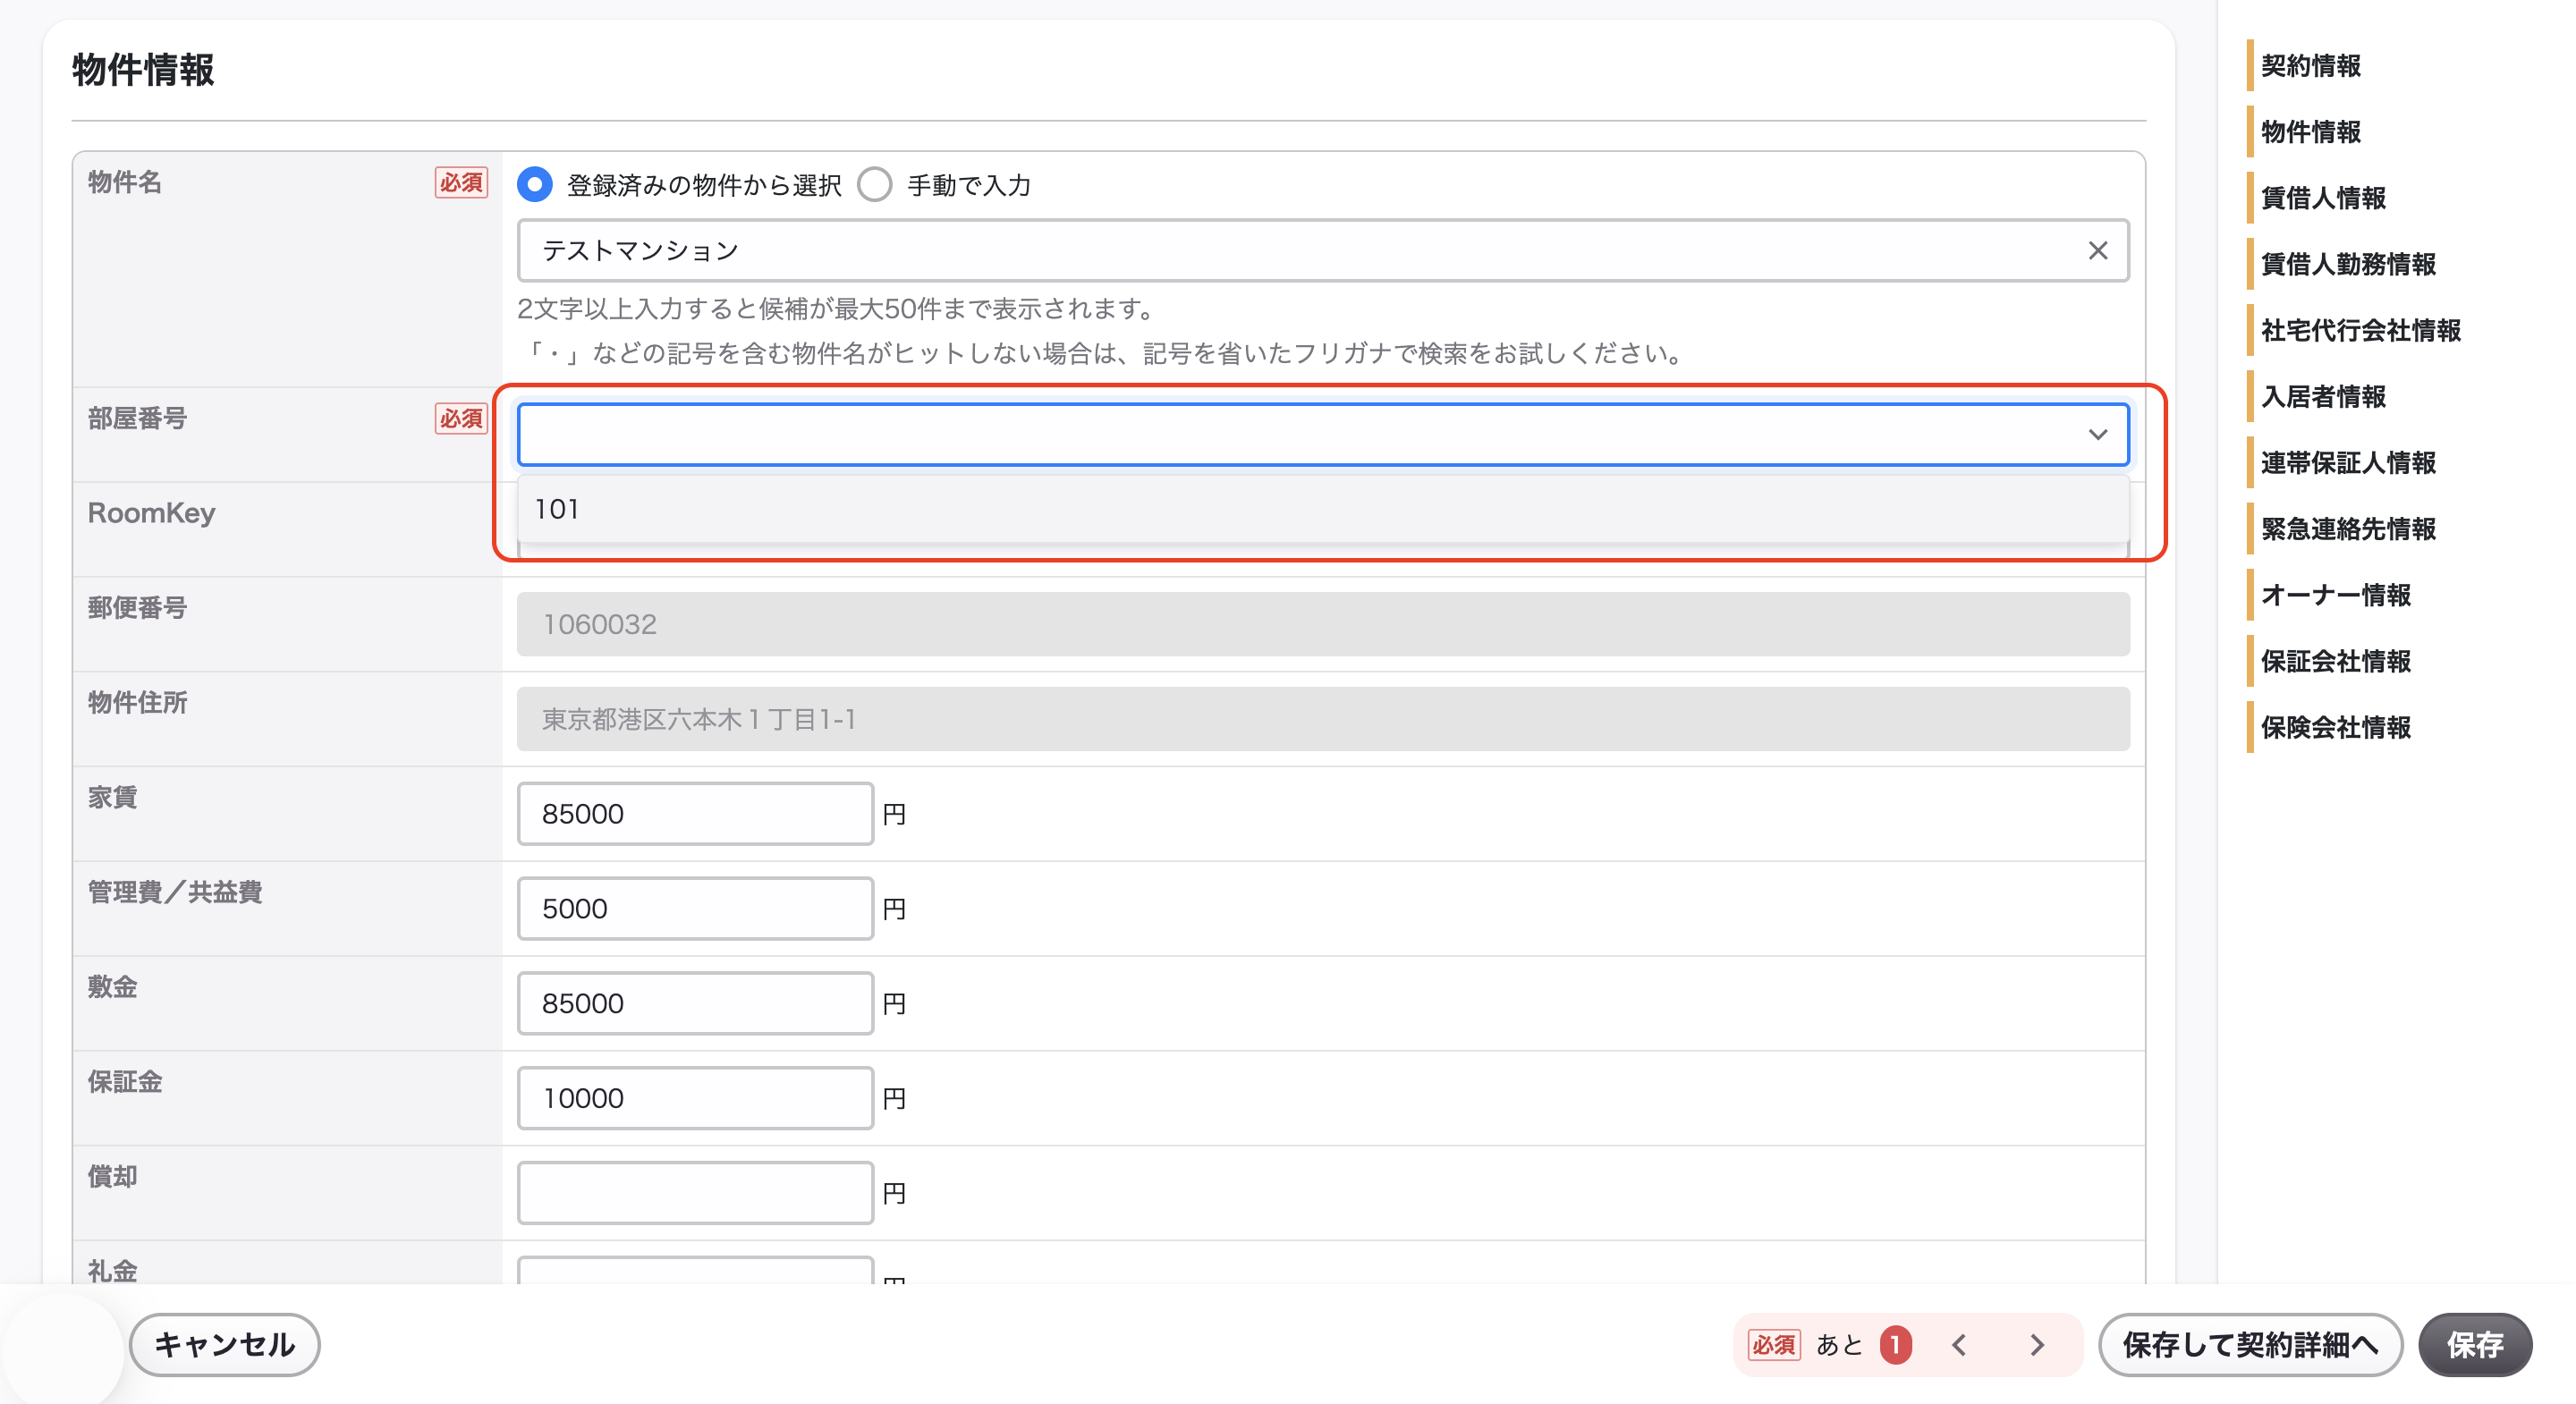Jump to 契約情報 section in sidebar
This screenshot has width=2576, height=1404.
point(2310,66)
